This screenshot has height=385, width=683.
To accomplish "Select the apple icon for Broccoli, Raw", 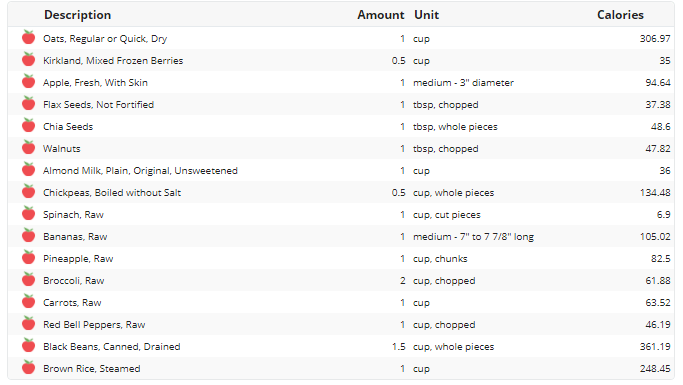I will point(28,280).
